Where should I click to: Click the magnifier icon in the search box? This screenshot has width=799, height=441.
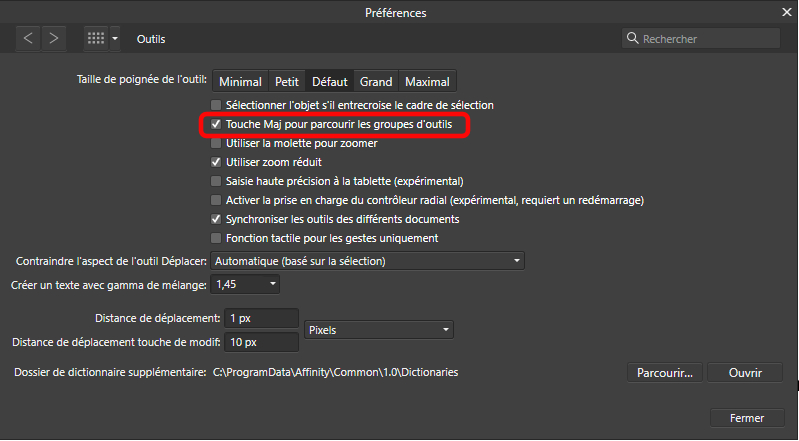click(x=632, y=38)
